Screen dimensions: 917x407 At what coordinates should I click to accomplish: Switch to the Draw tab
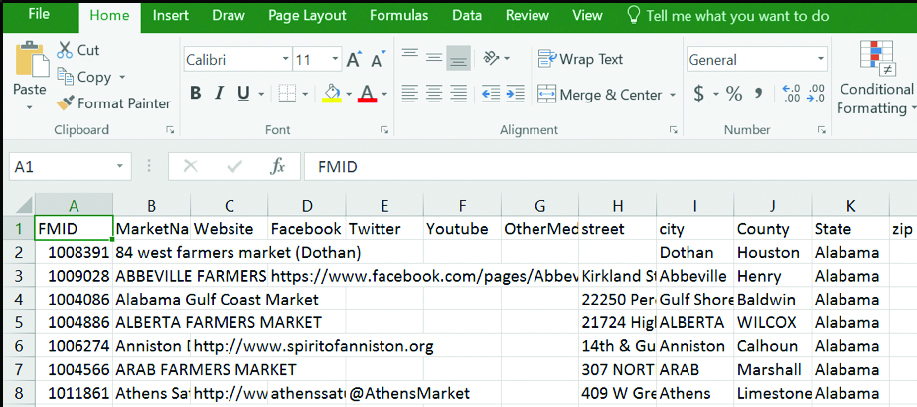[x=228, y=16]
